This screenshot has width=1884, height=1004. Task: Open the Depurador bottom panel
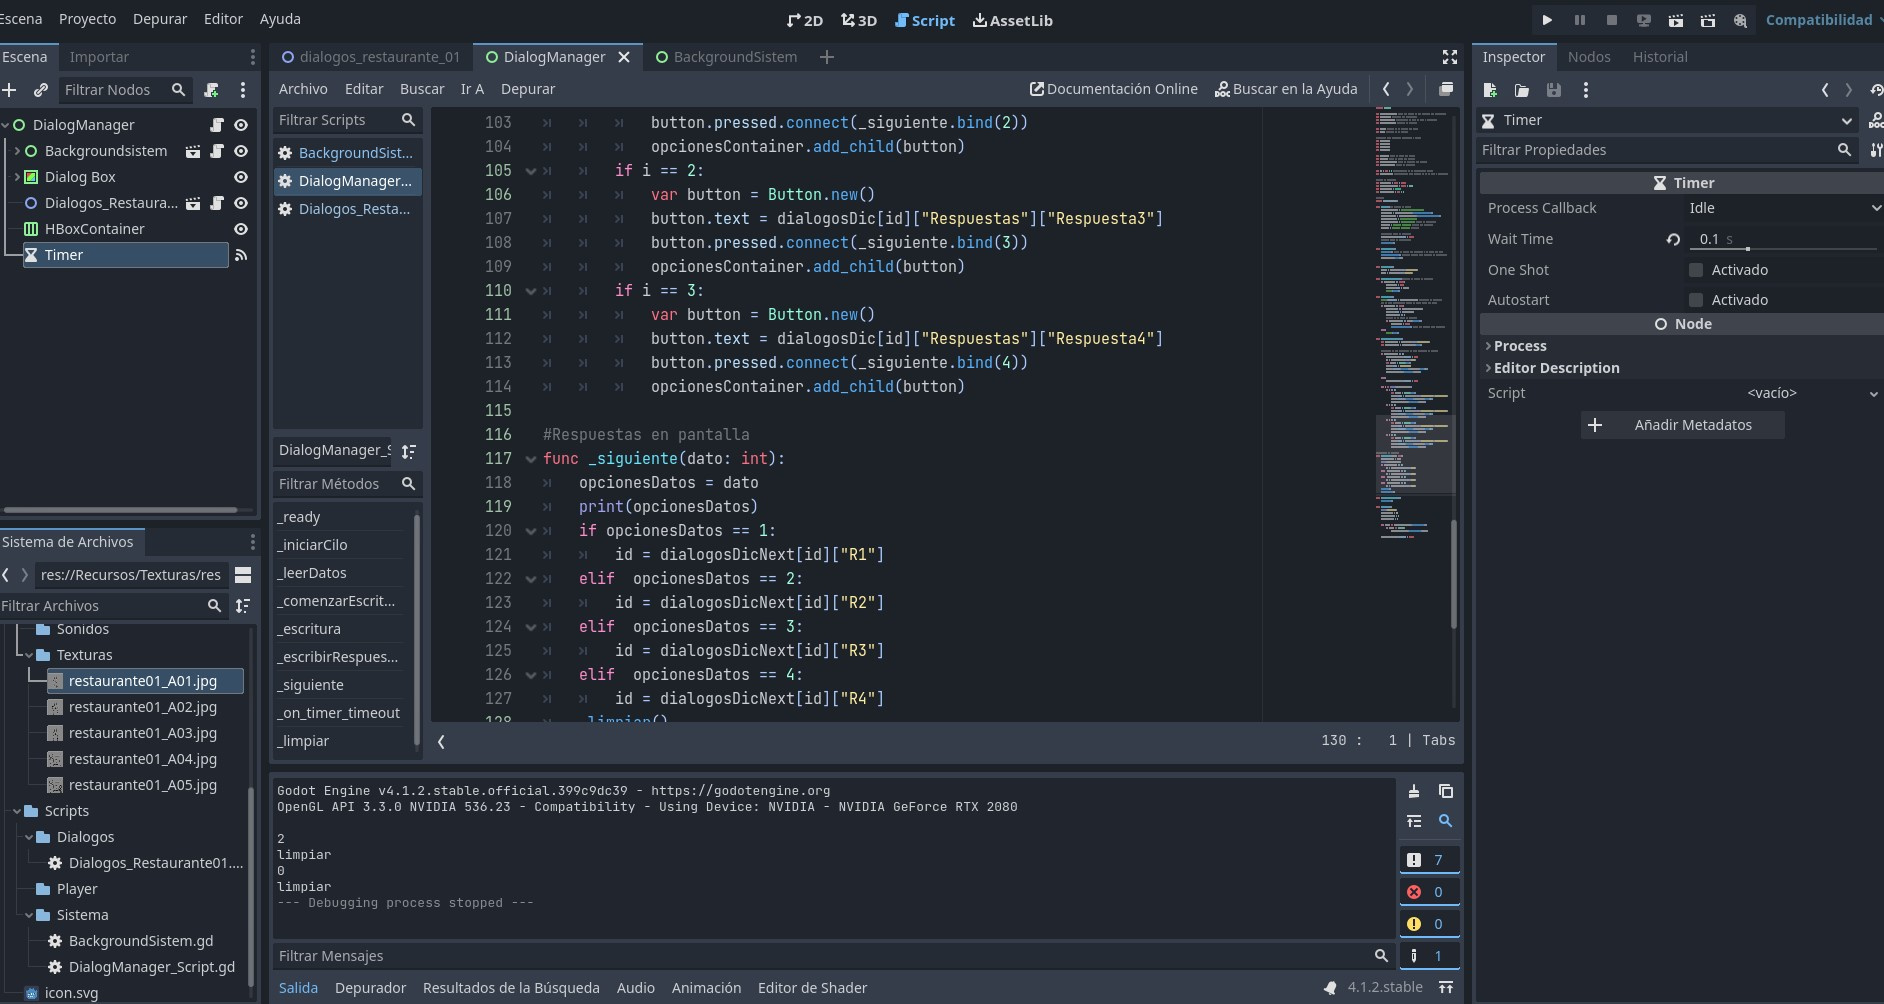click(x=370, y=988)
